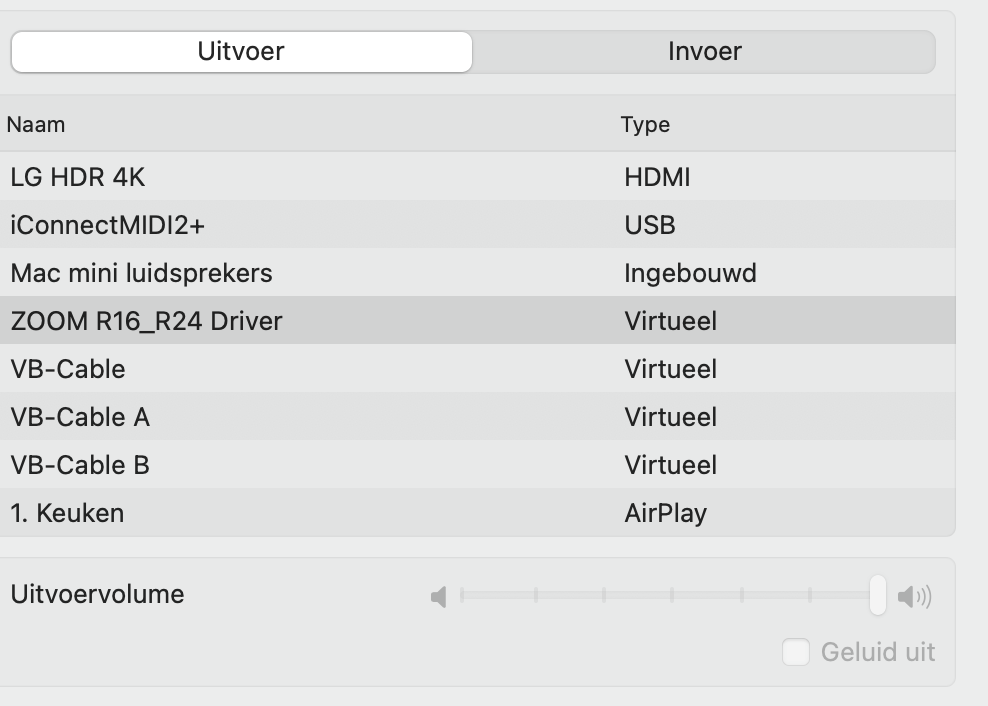The image size is (988, 706).
Task: Click the Uitvoervolume slider knob
Action: (877, 595)
